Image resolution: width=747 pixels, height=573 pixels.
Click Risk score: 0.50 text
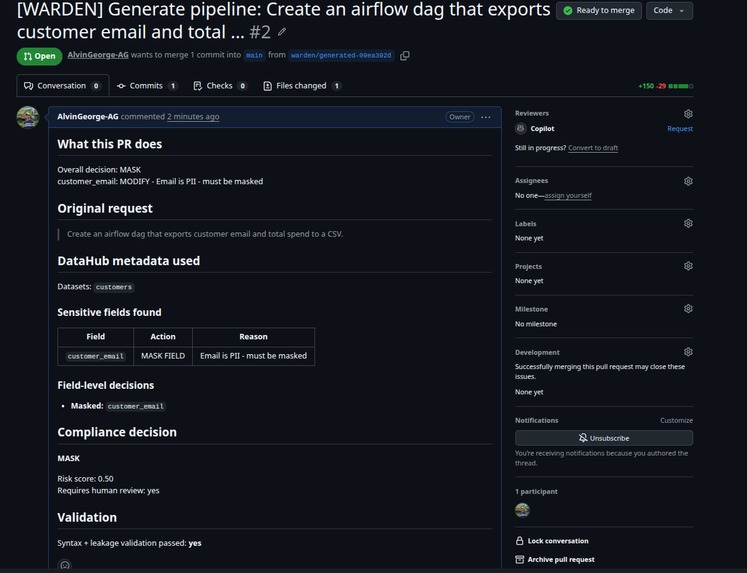(85, 479)
